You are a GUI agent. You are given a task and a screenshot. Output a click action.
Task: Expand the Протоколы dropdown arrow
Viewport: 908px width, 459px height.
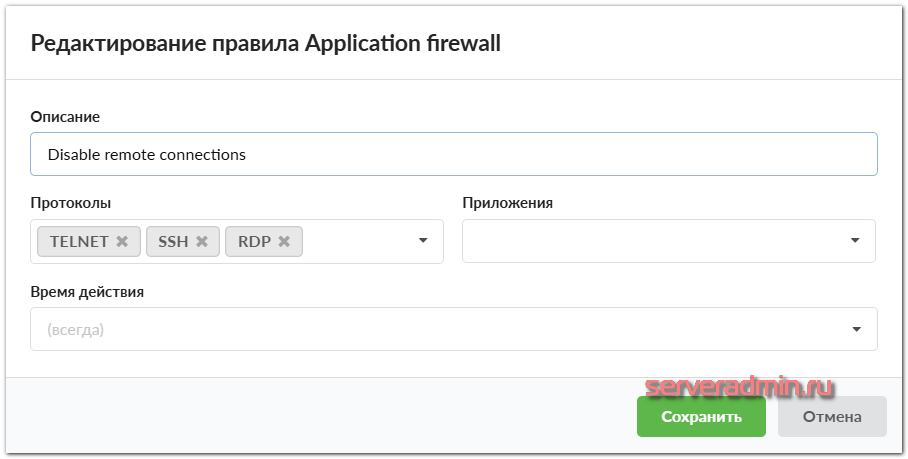click(x=423, y=241)
